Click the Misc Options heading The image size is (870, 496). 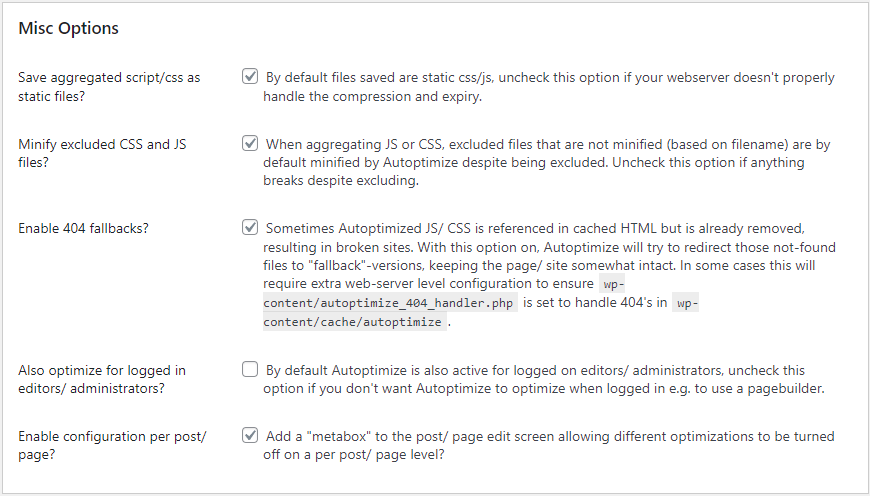click(69, 28)
